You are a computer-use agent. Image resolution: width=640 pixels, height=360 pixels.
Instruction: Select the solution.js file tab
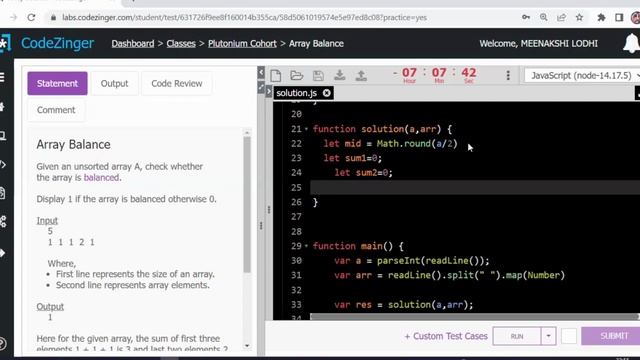pos(296,93)
